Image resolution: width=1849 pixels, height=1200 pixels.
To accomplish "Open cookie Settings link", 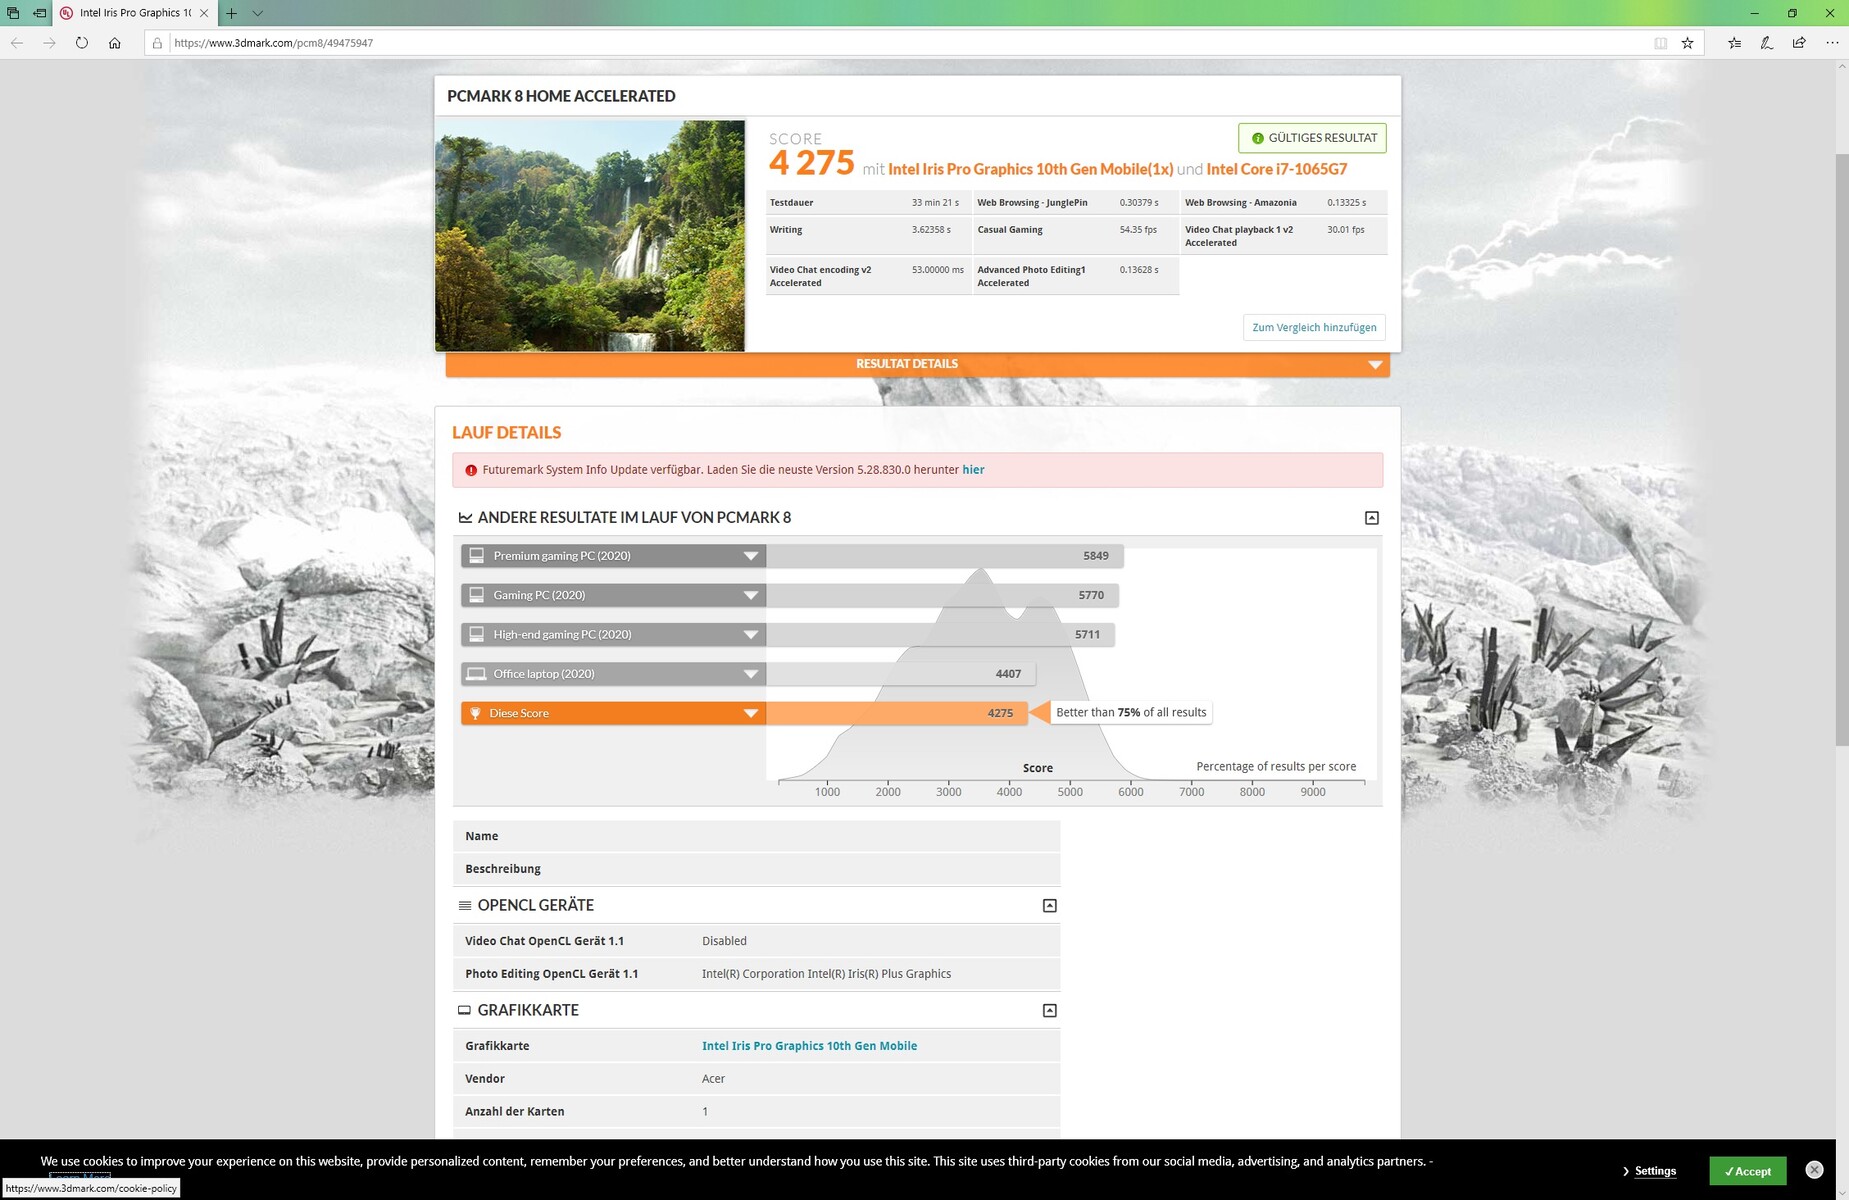I will [x=1655, y=1171].
